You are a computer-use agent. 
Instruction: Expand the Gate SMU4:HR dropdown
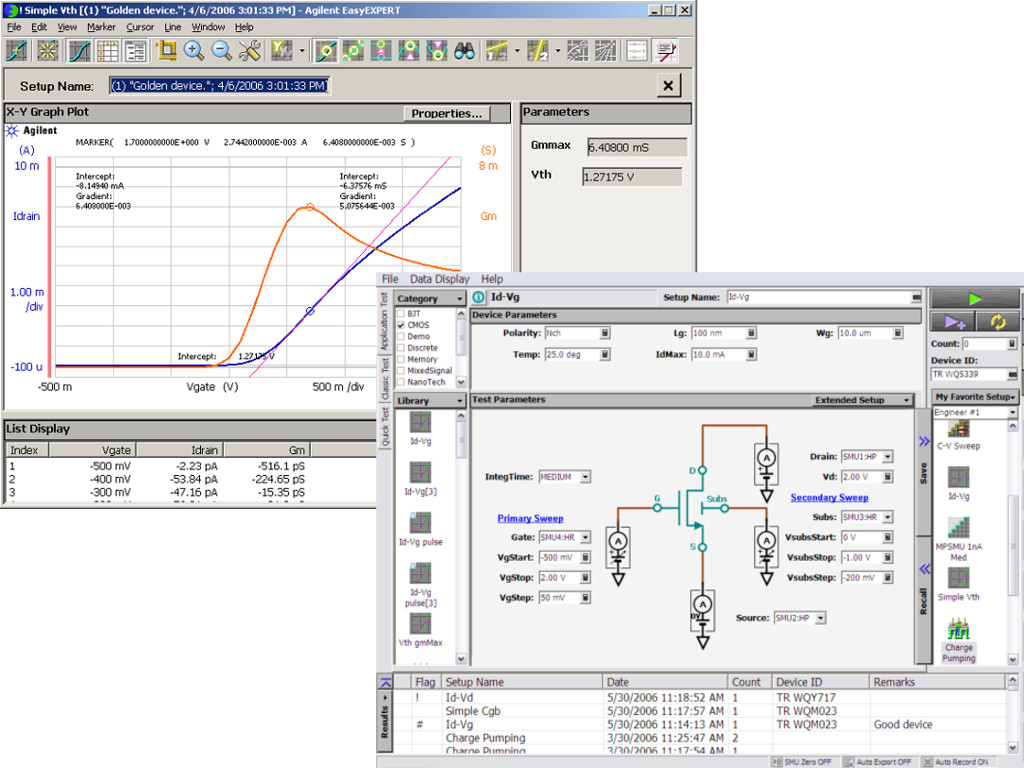coord(566,537)
